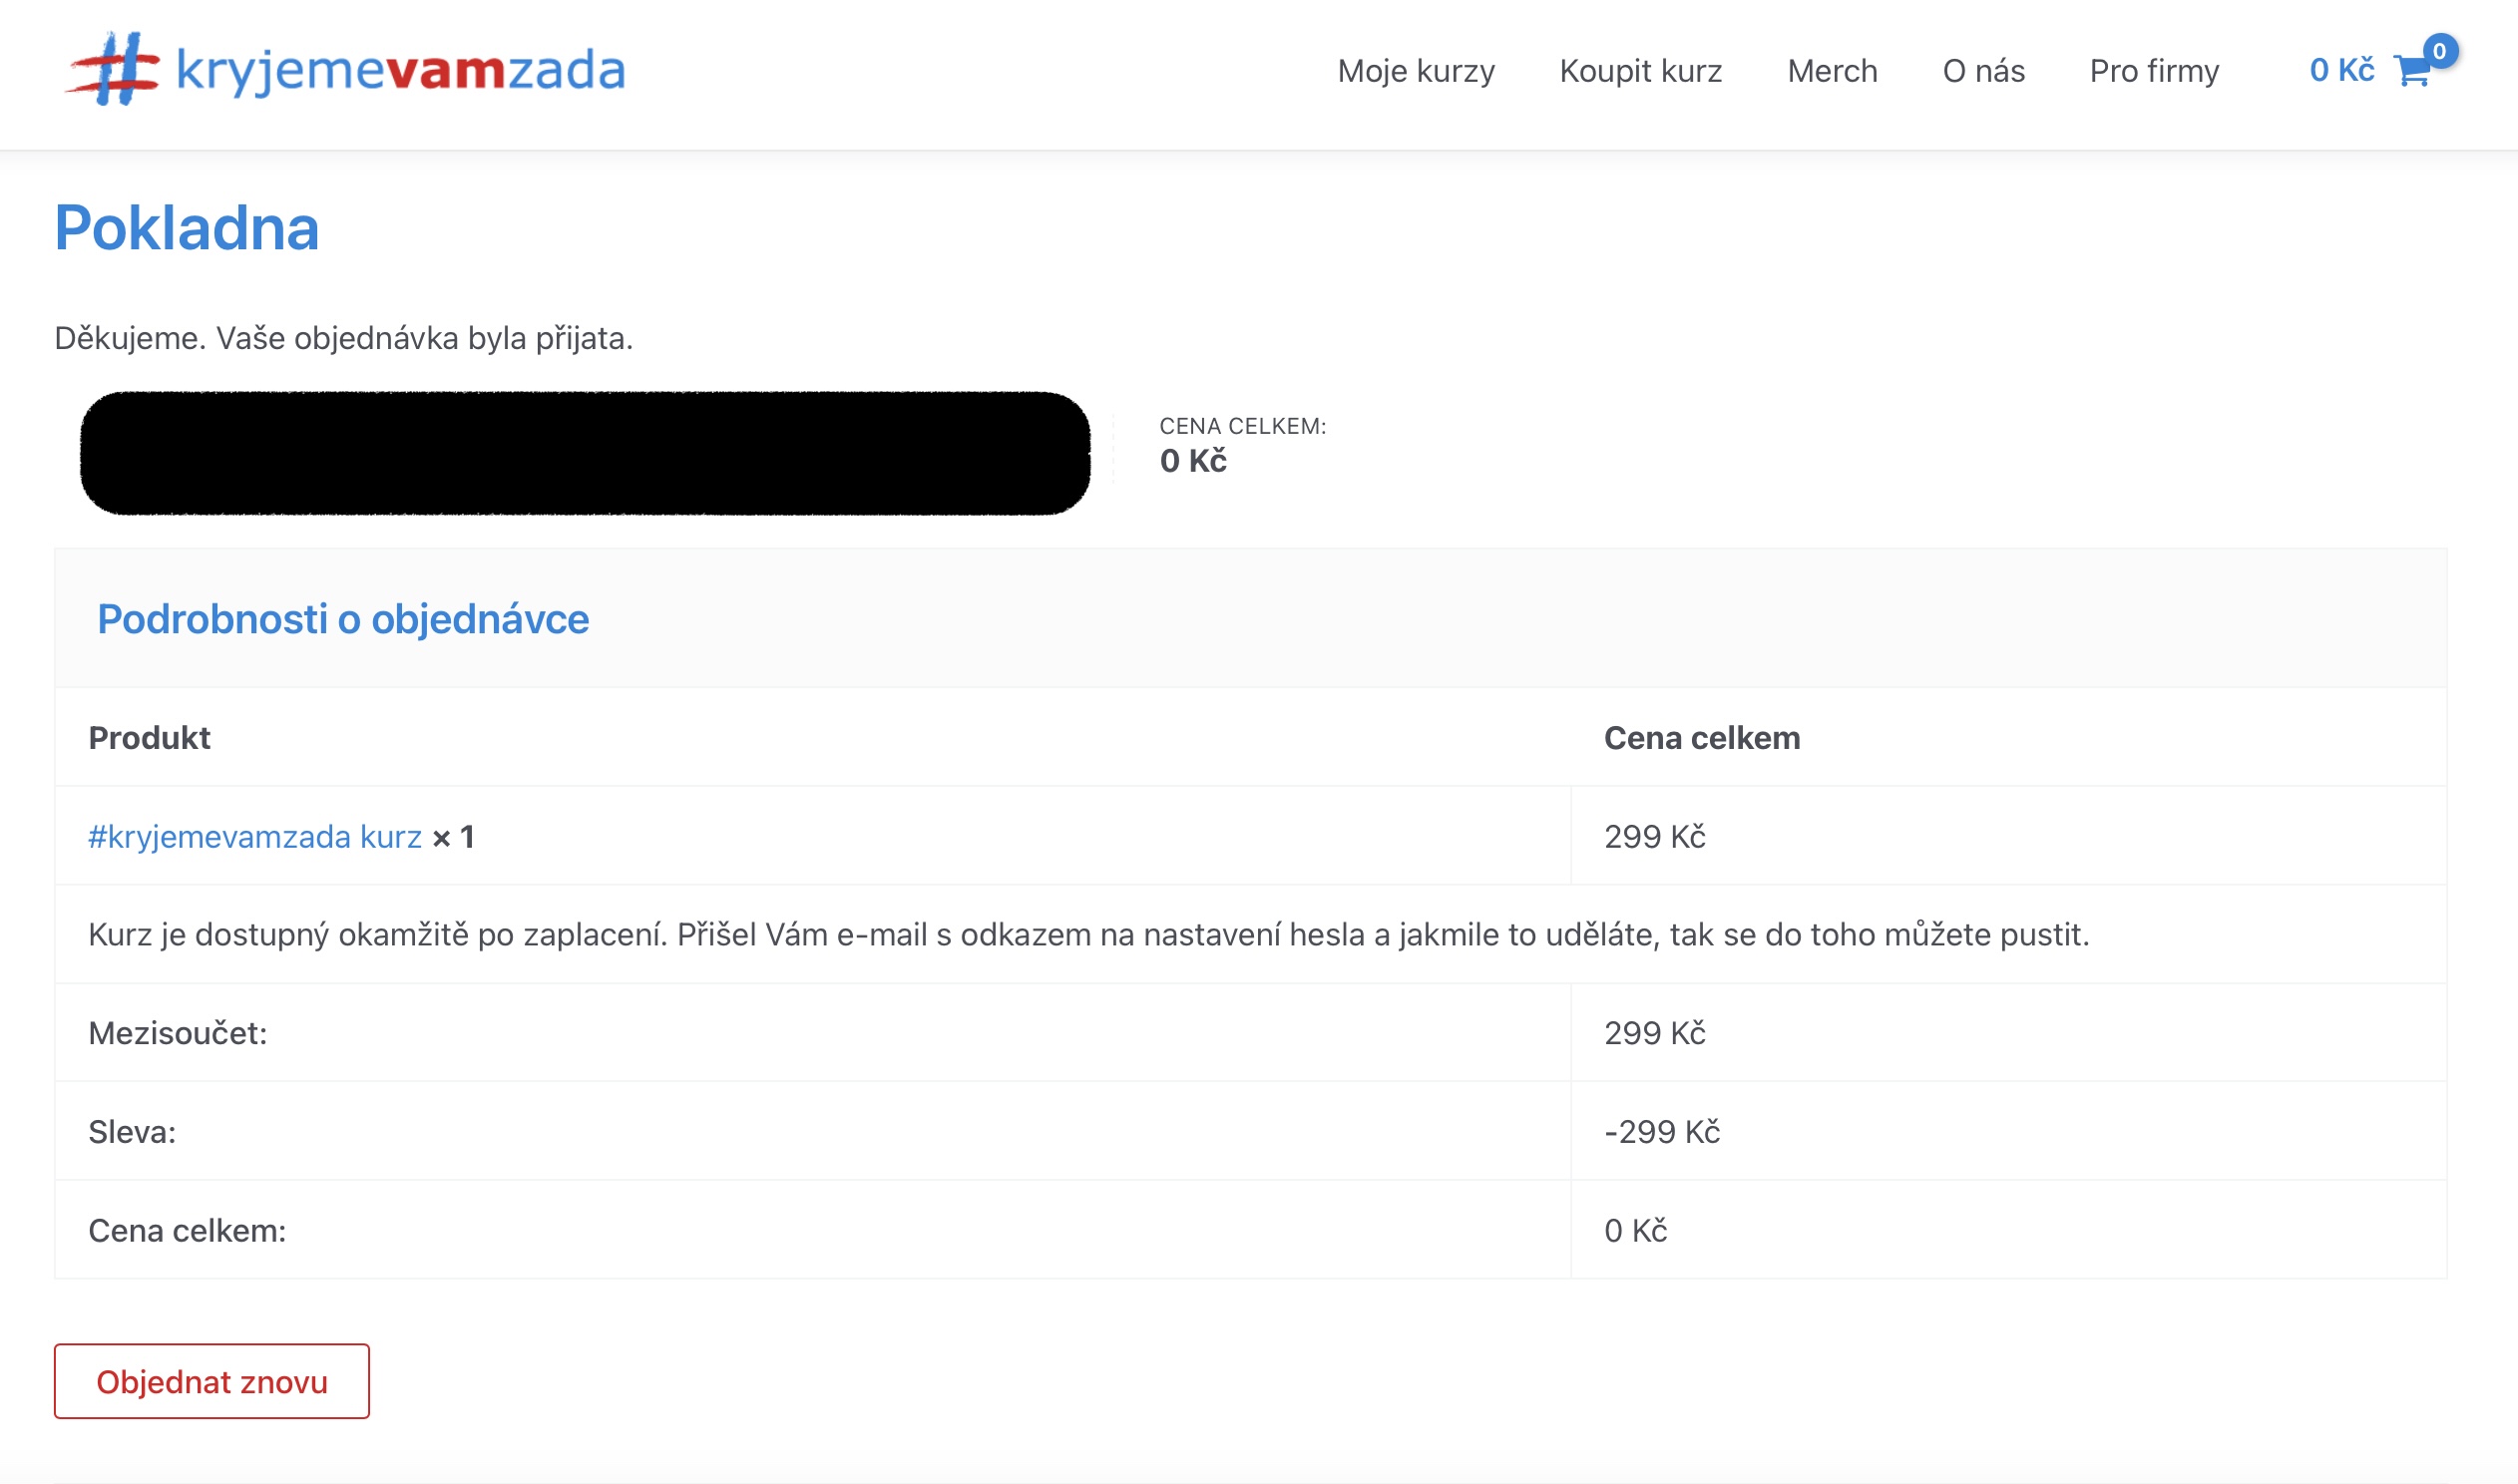Select the Cena celkem column header

[x=1702, y=737]
